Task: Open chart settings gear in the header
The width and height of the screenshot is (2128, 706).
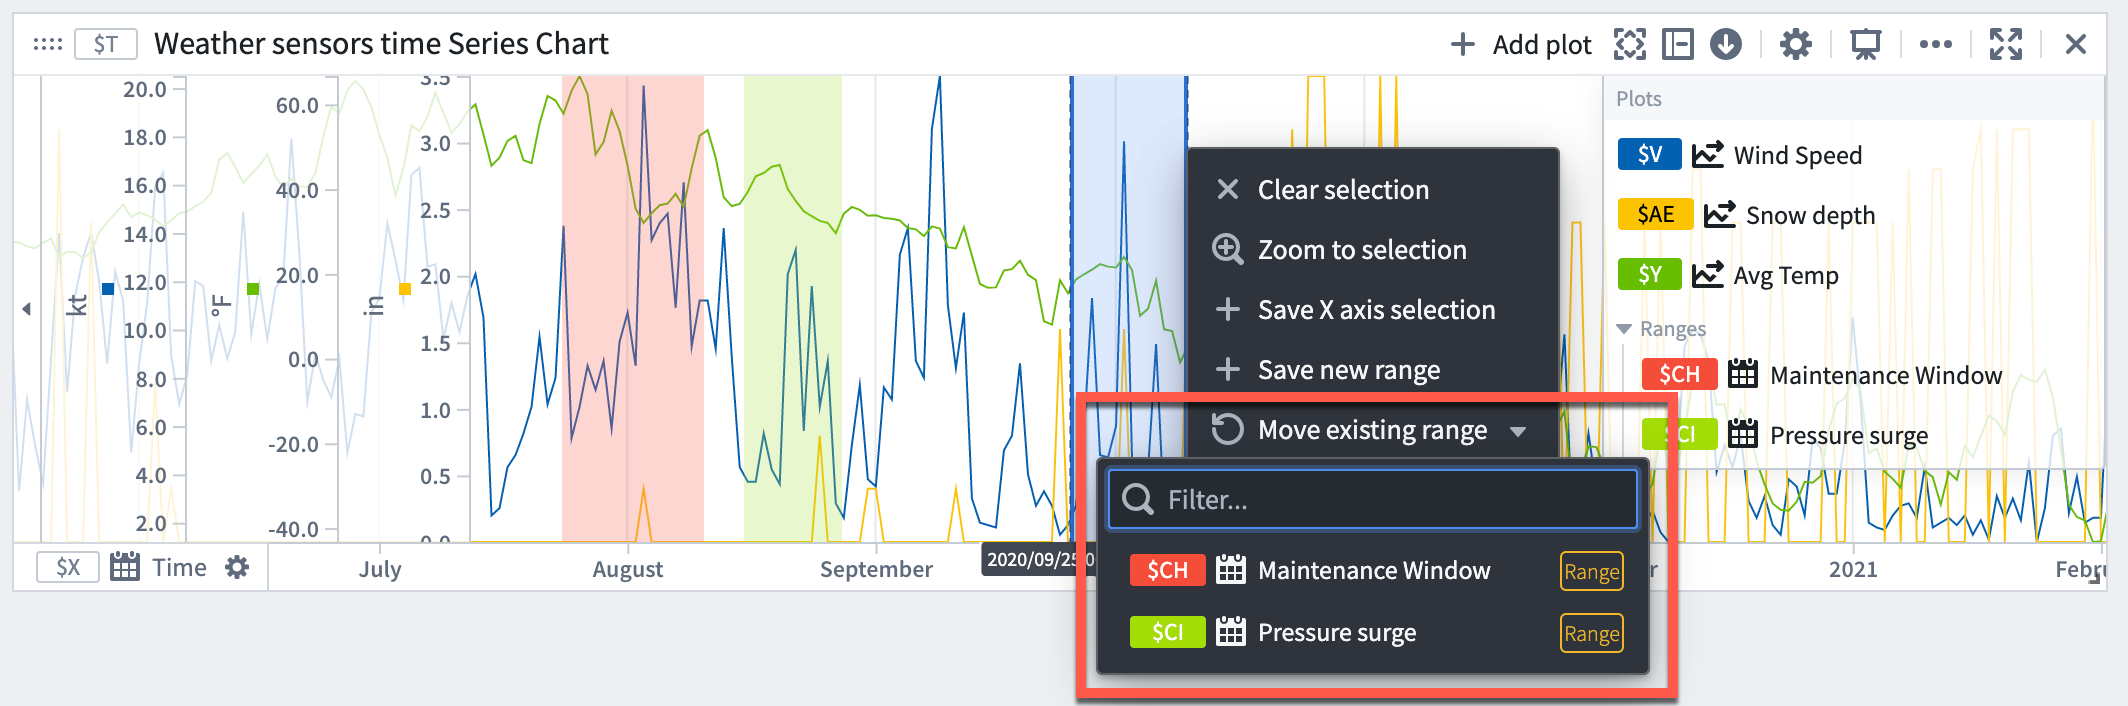Action: tap(1795, 44)
